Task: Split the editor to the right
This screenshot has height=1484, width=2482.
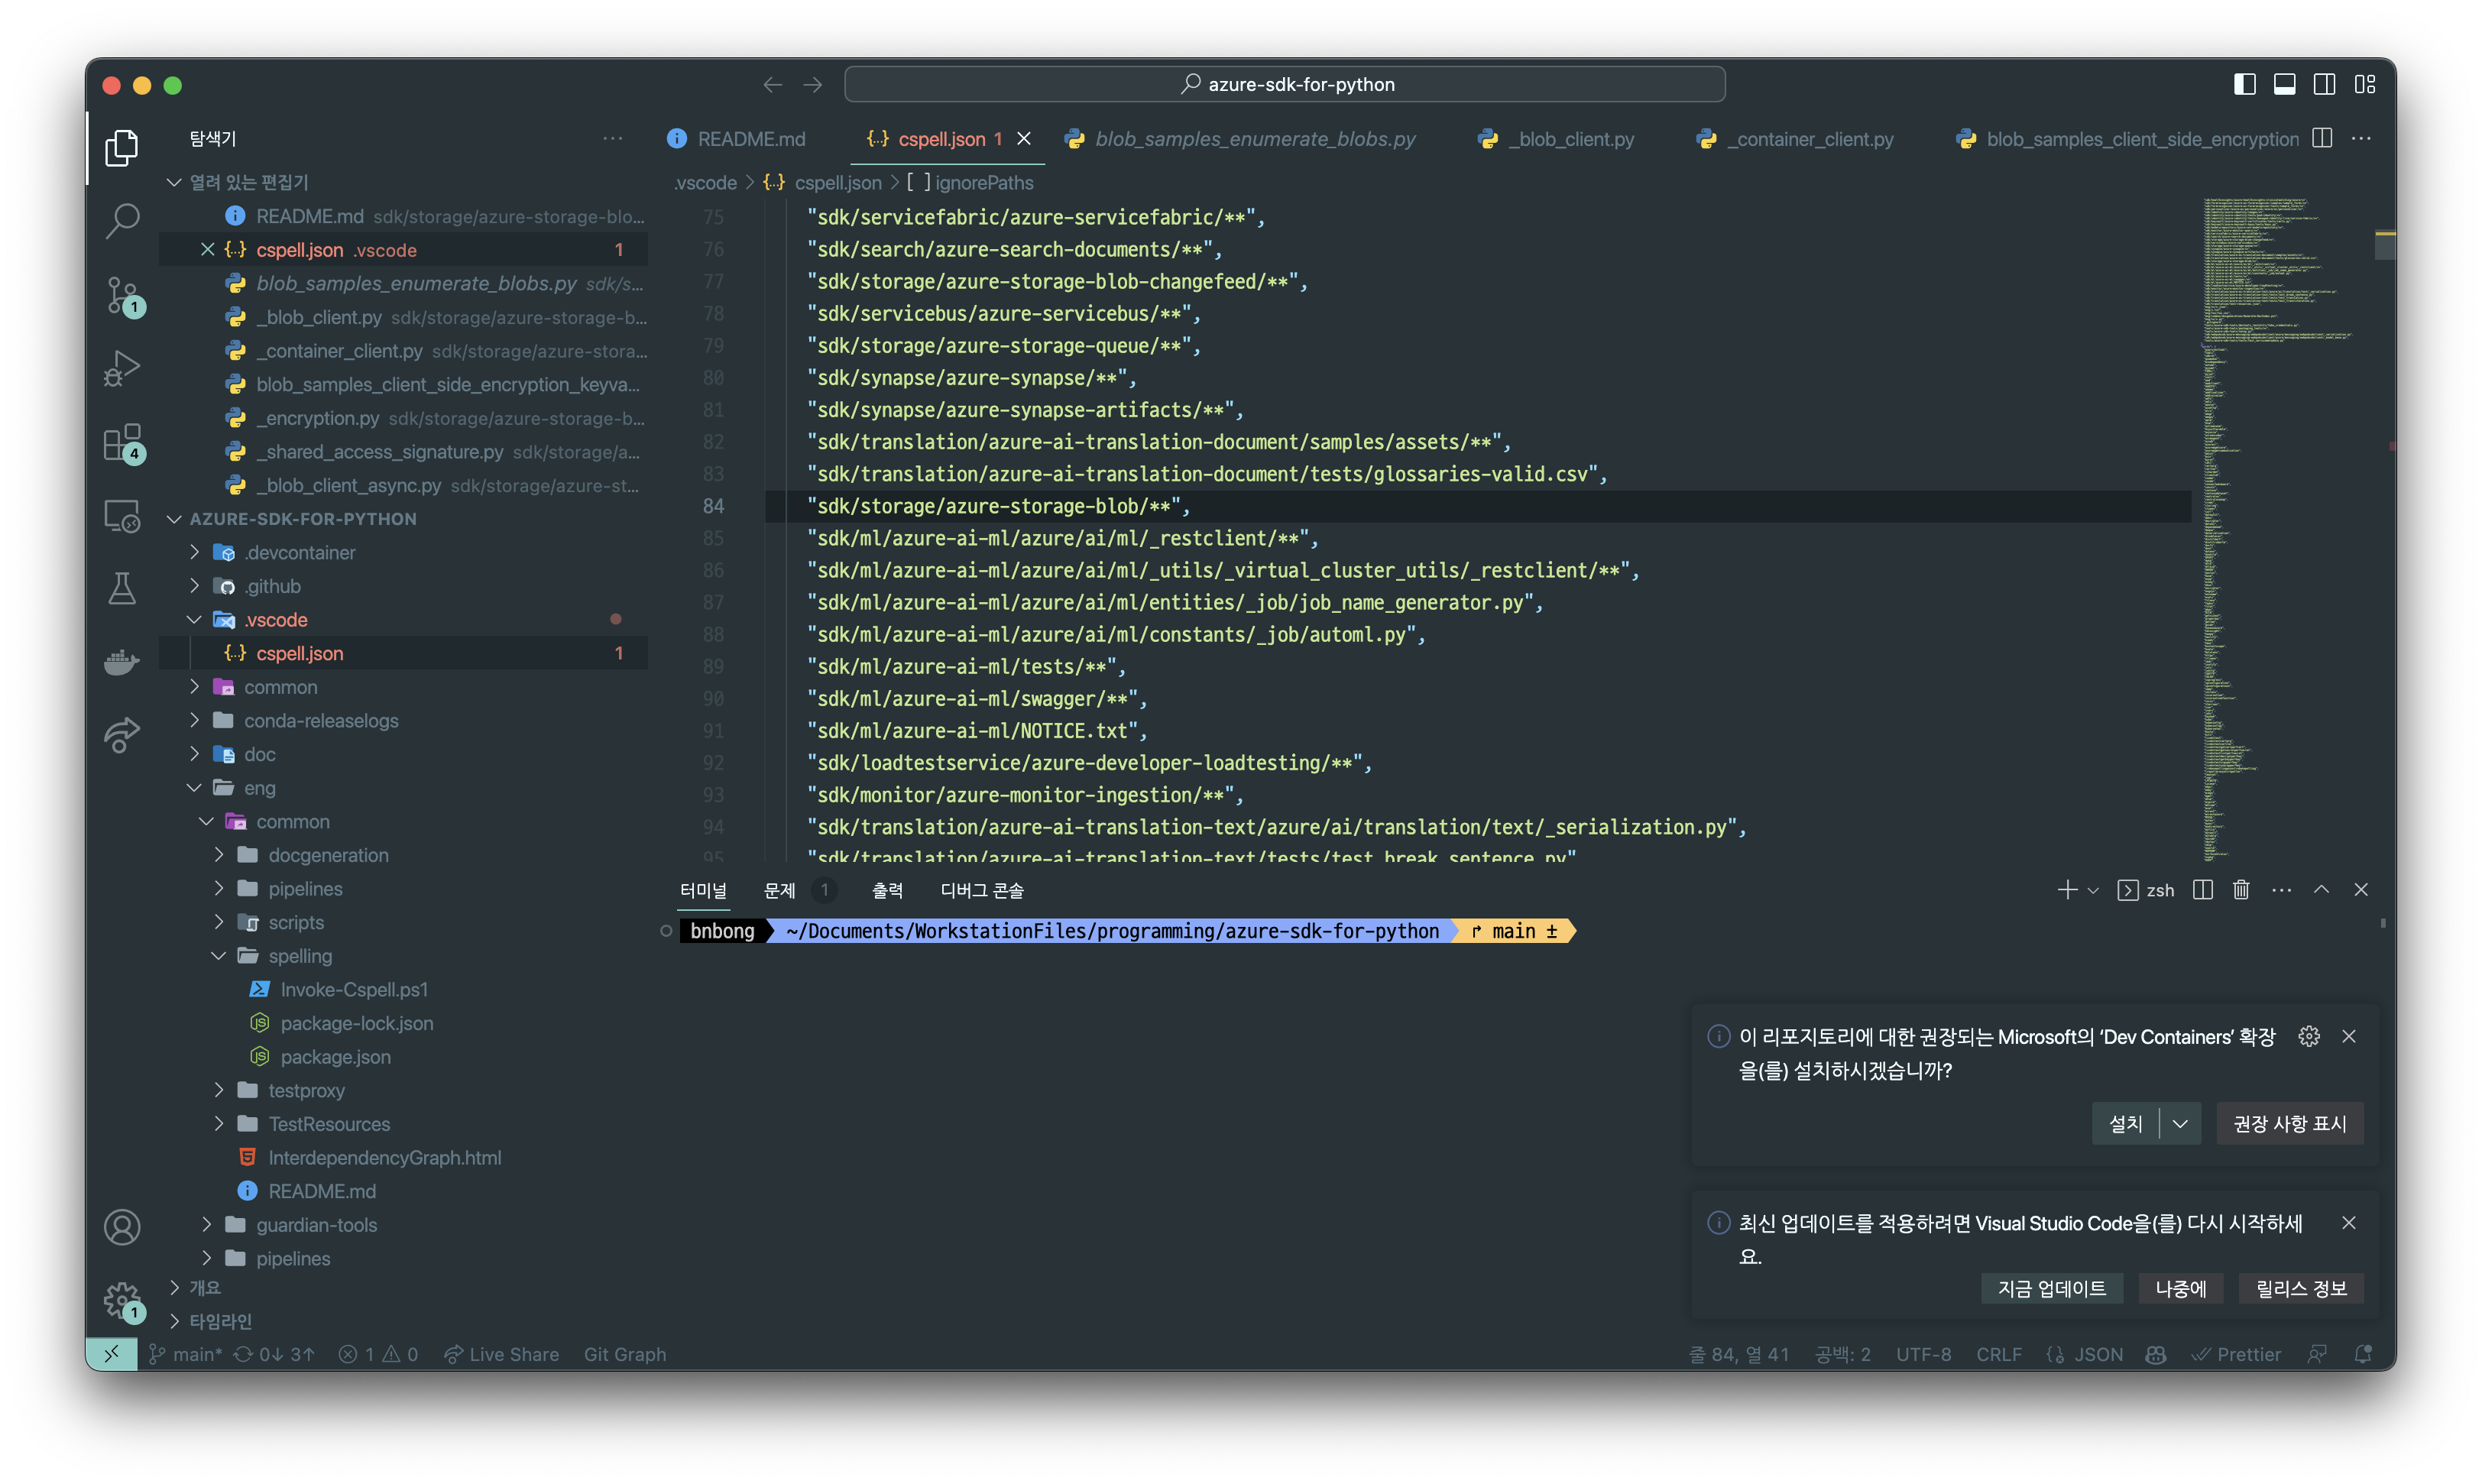Action: (x=2322, y=138)
